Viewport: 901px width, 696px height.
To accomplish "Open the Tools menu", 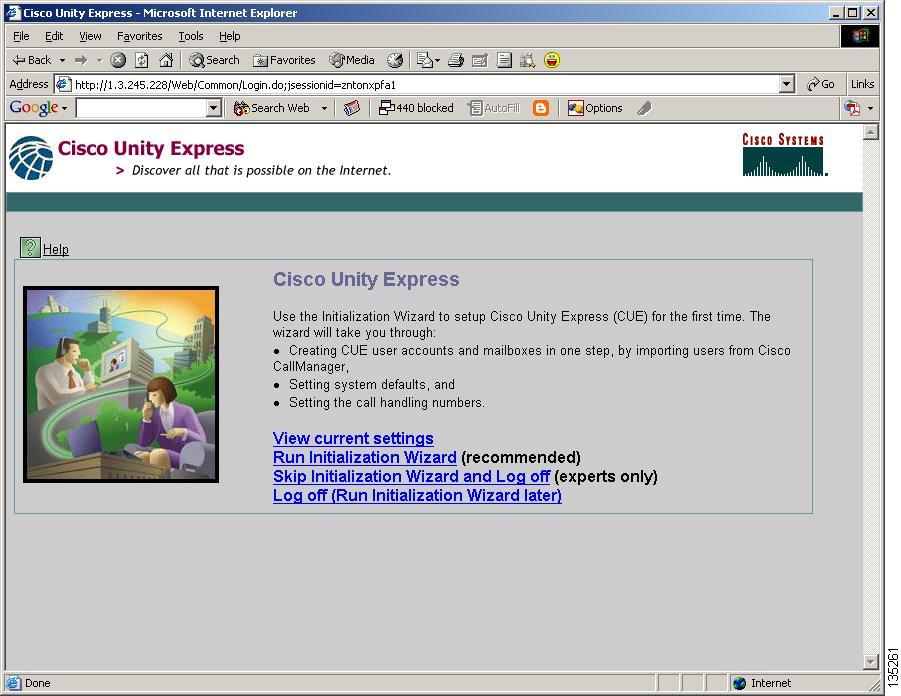I will coord(191,36).
